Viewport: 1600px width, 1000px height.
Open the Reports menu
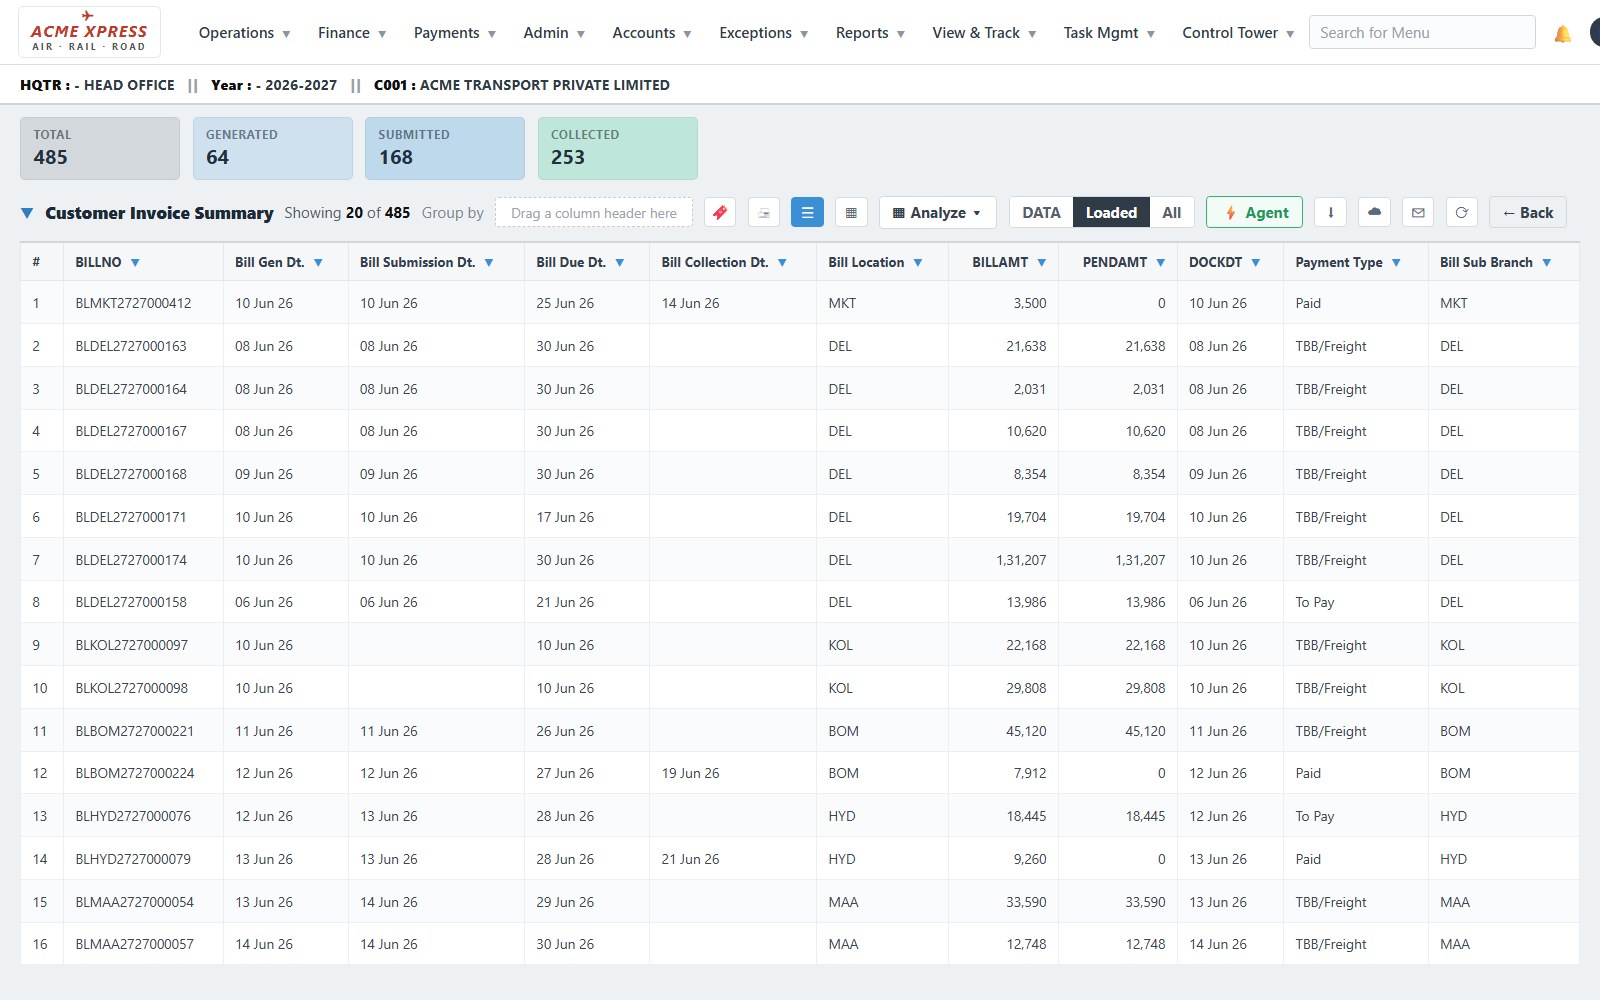tap(870, 33)
